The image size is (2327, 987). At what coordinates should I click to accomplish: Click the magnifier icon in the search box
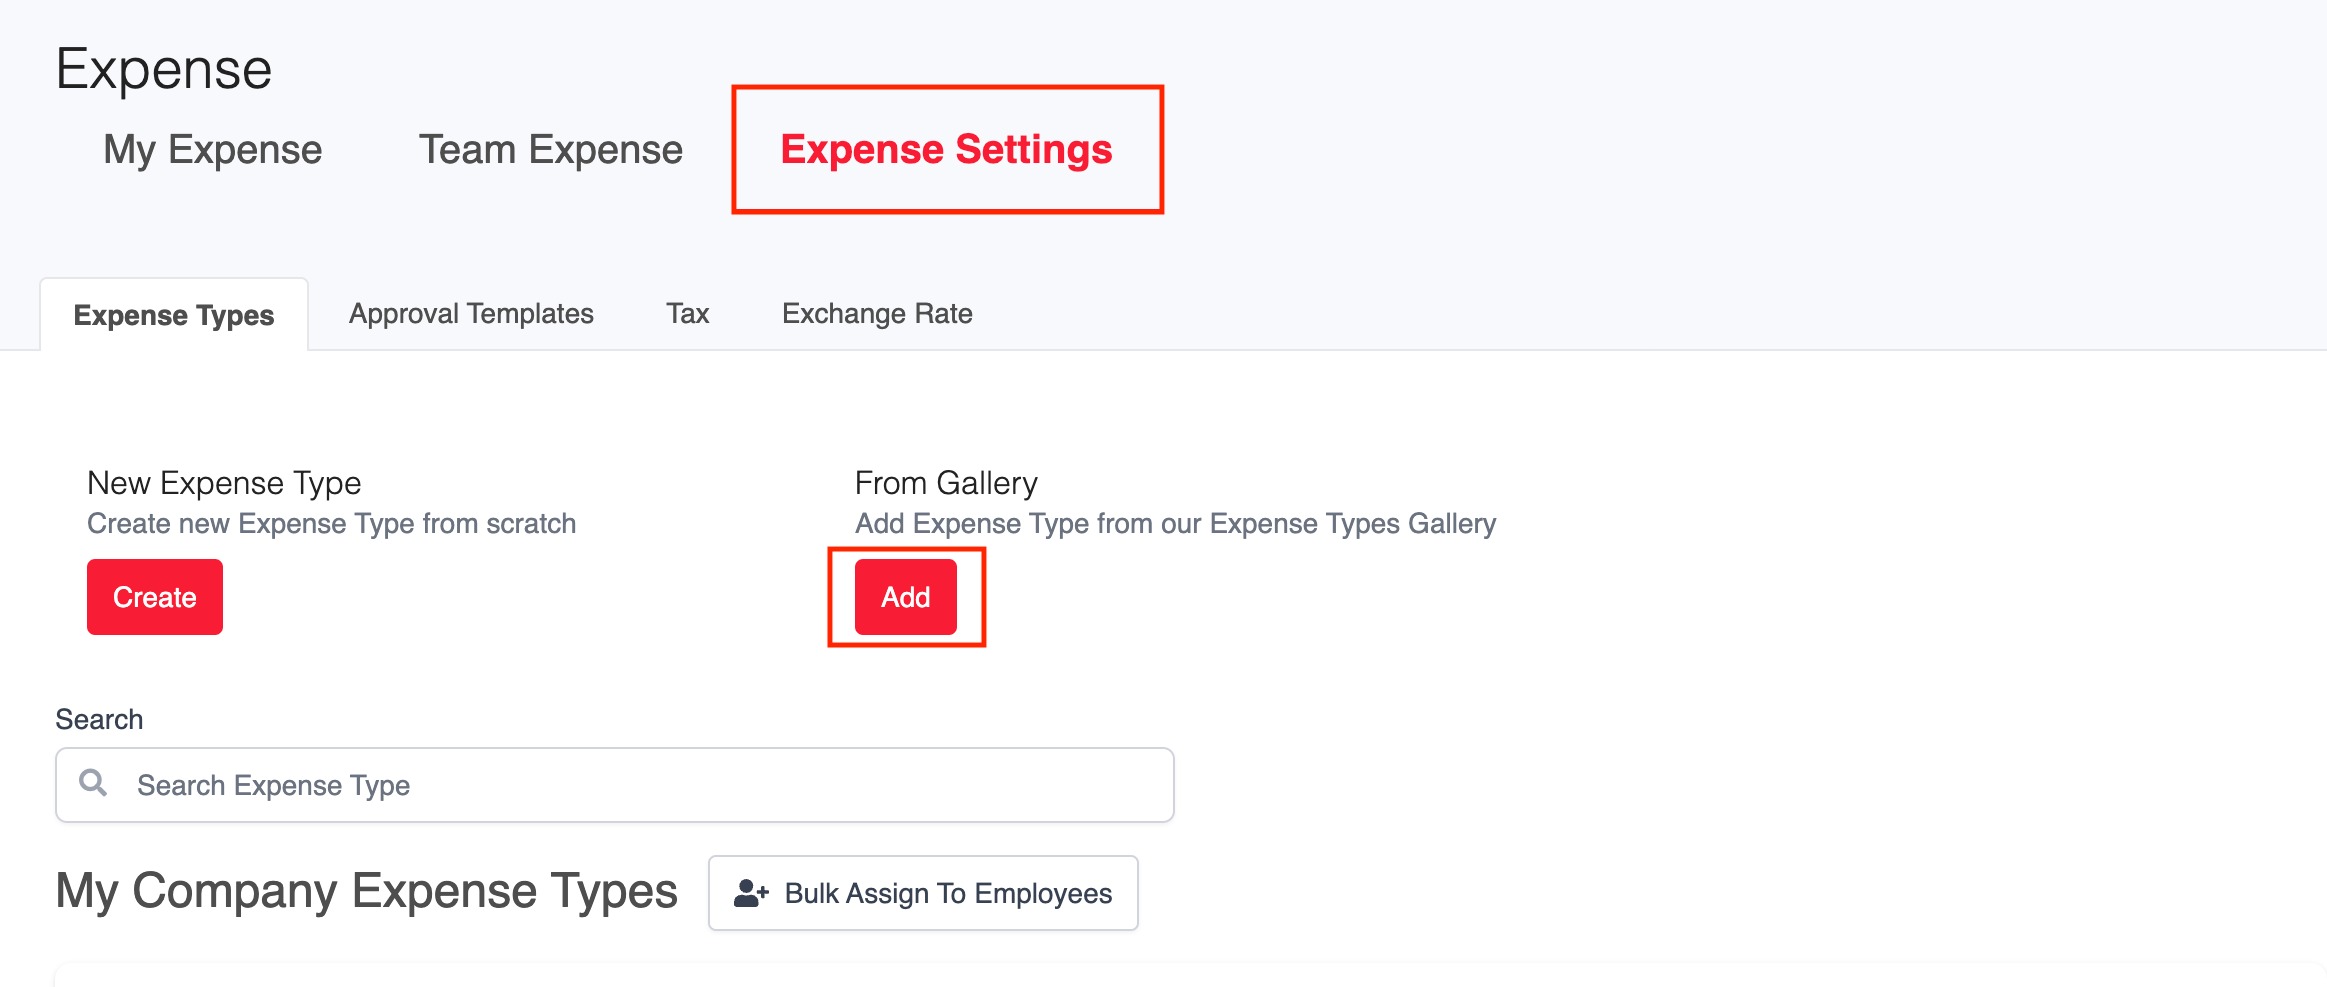93,783
